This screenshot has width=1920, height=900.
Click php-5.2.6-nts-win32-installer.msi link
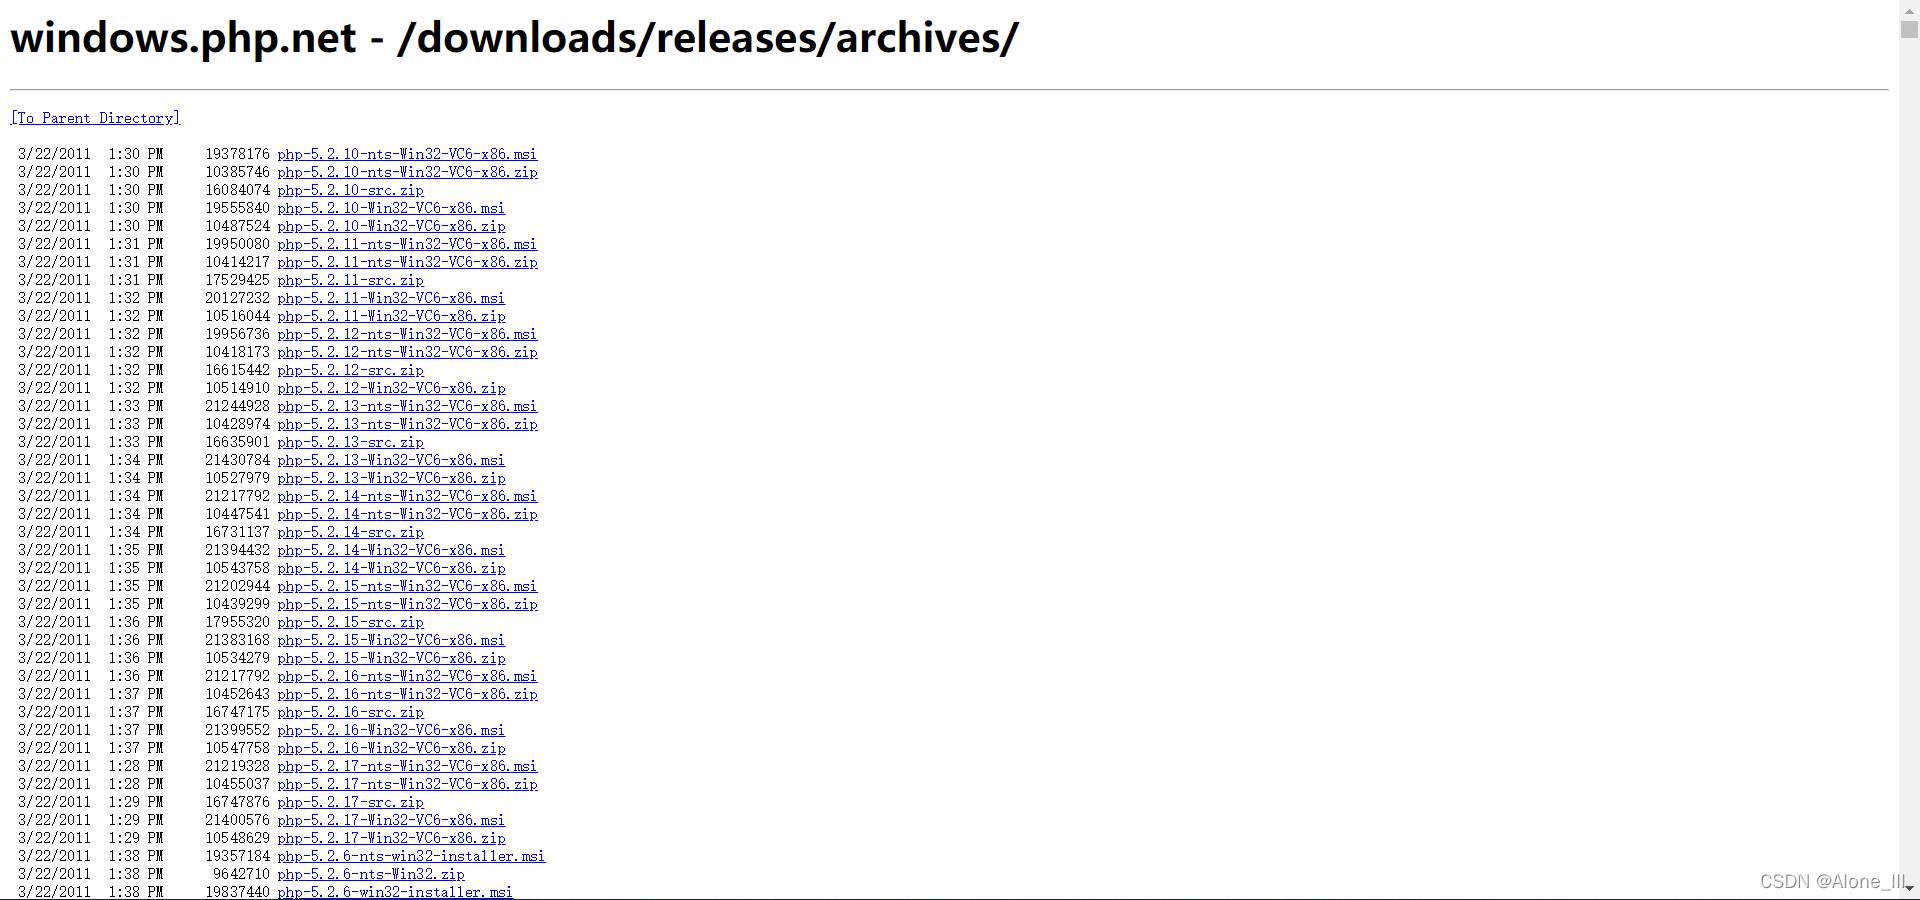coord(411,856)
